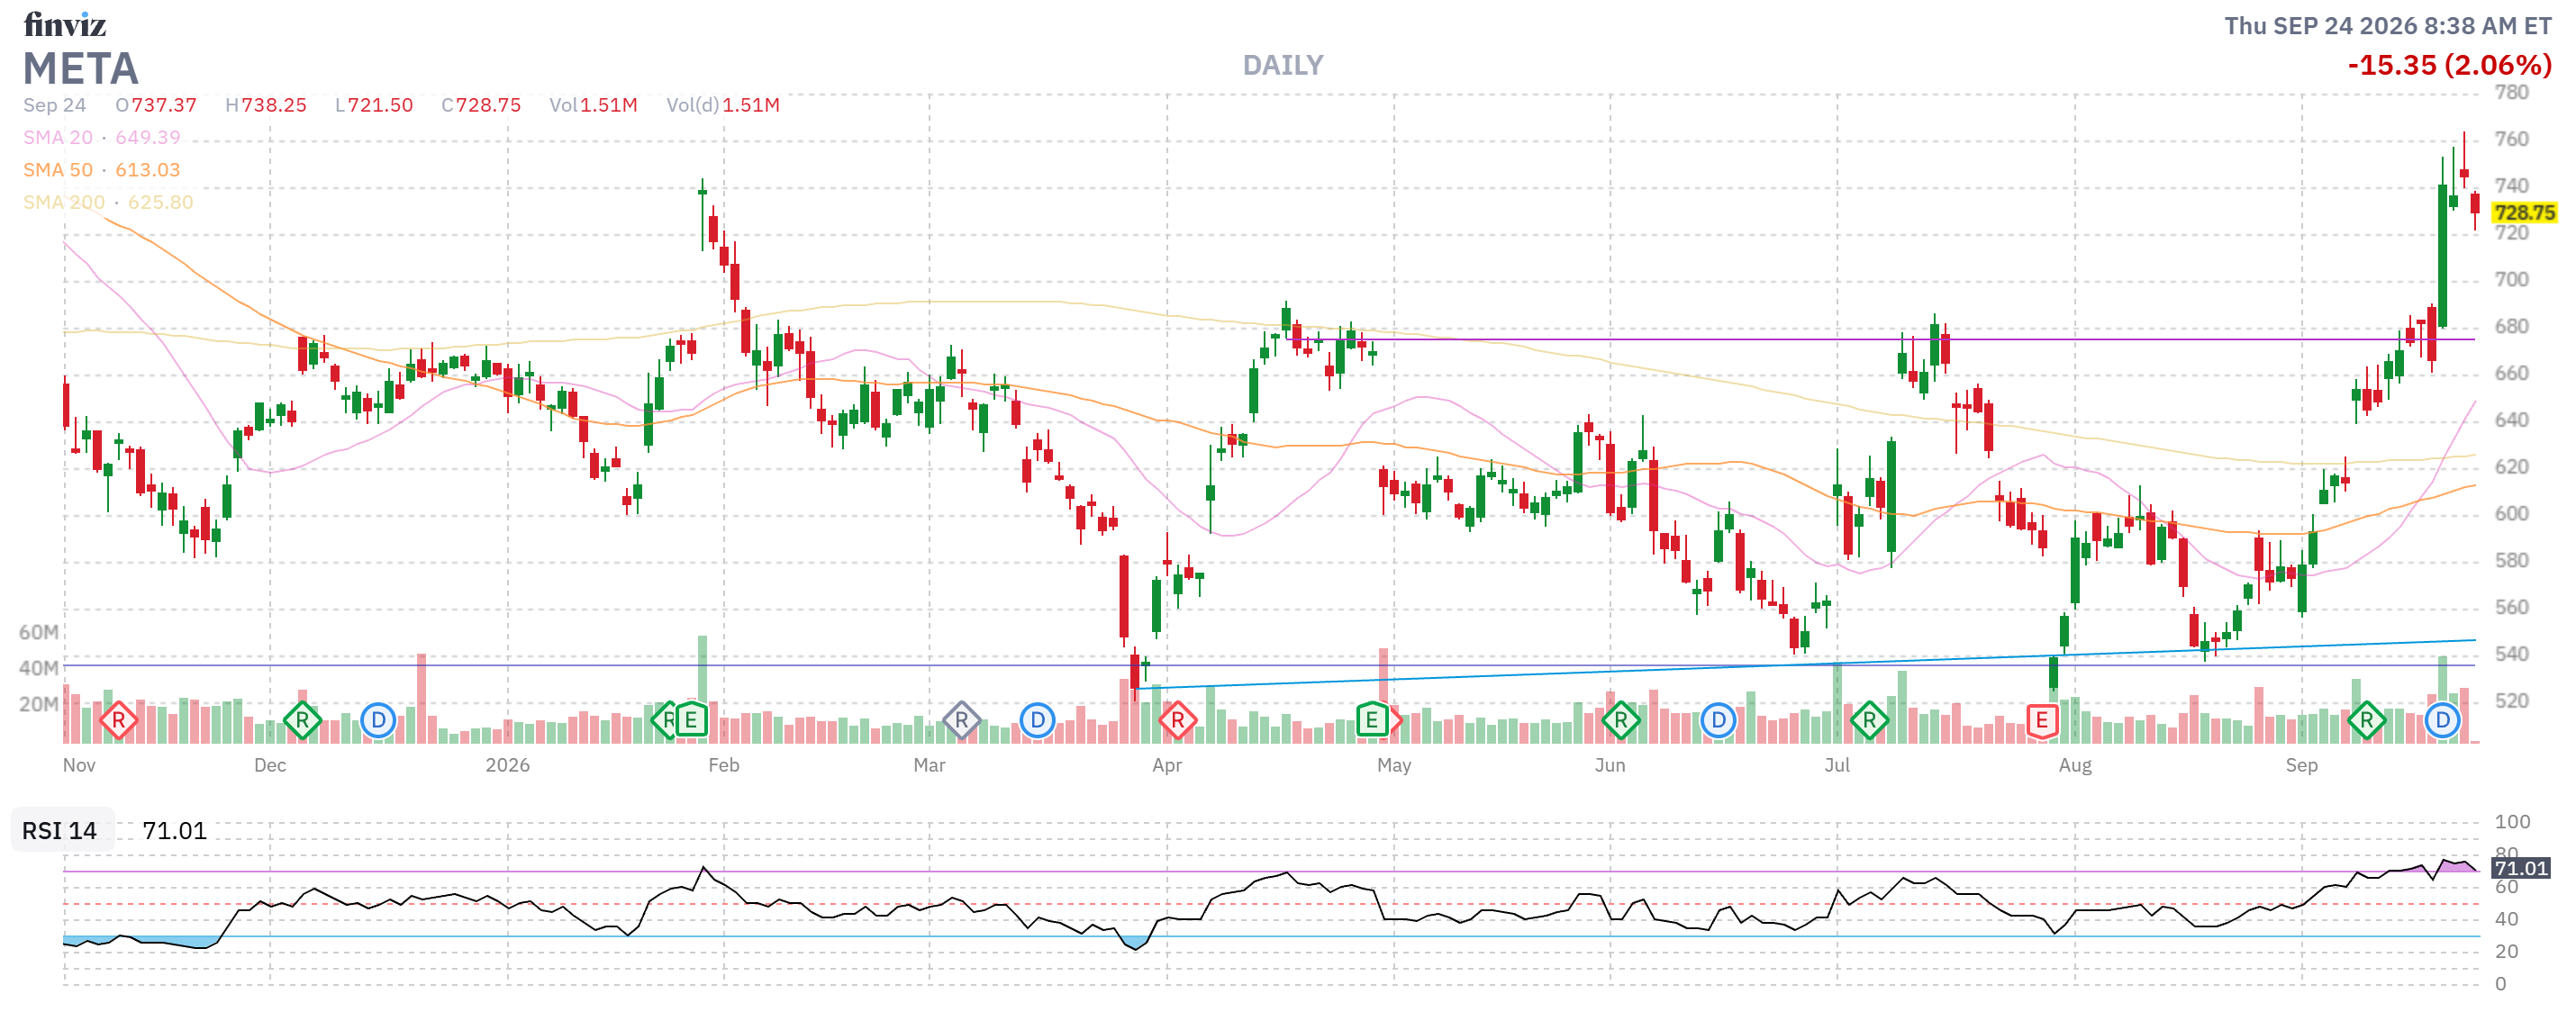Click the Aug label on the date axis

pos(2075,765)
